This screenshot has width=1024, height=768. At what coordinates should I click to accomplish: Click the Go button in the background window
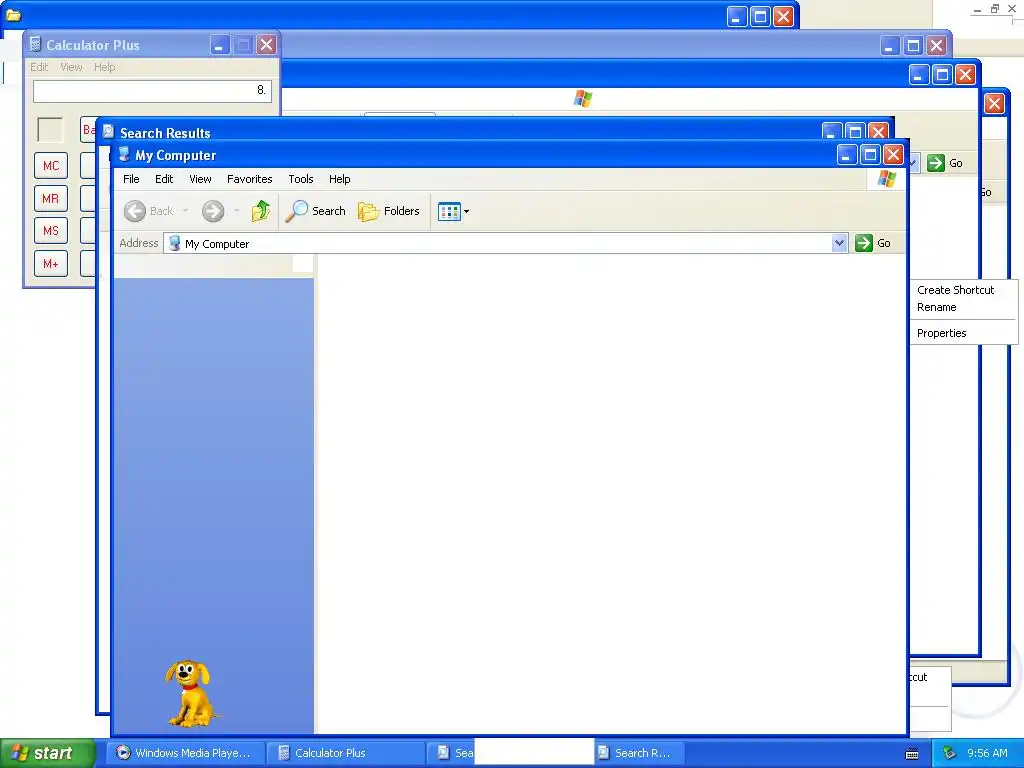click(945, 163)
